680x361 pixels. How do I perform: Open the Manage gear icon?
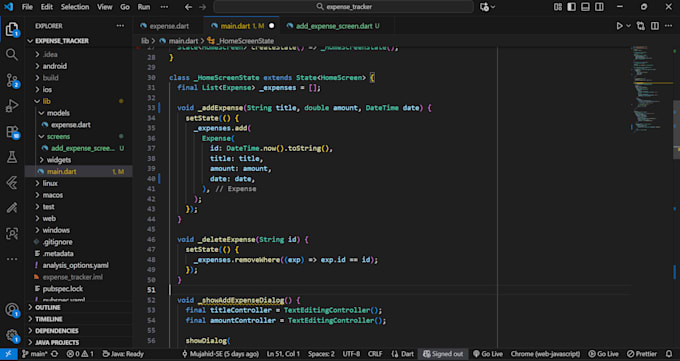pos(12,335)
